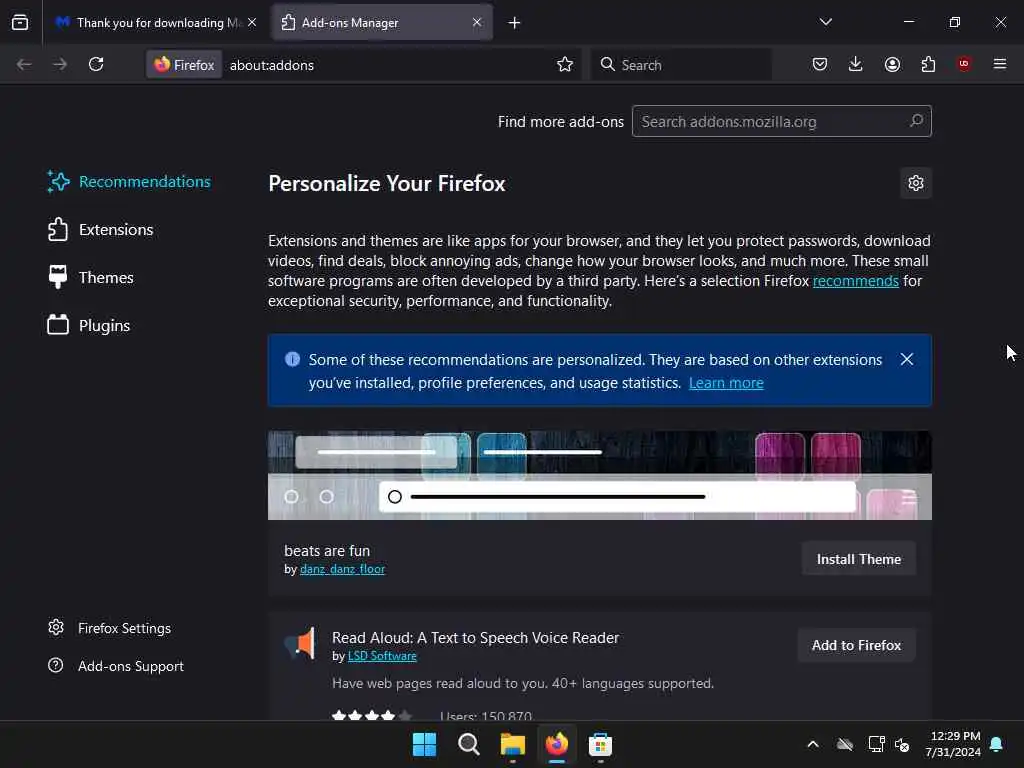Open Firefox View button in tab strip
Image resolution: width=1024 pixels, height=768 pixels.
coord(20,22)
